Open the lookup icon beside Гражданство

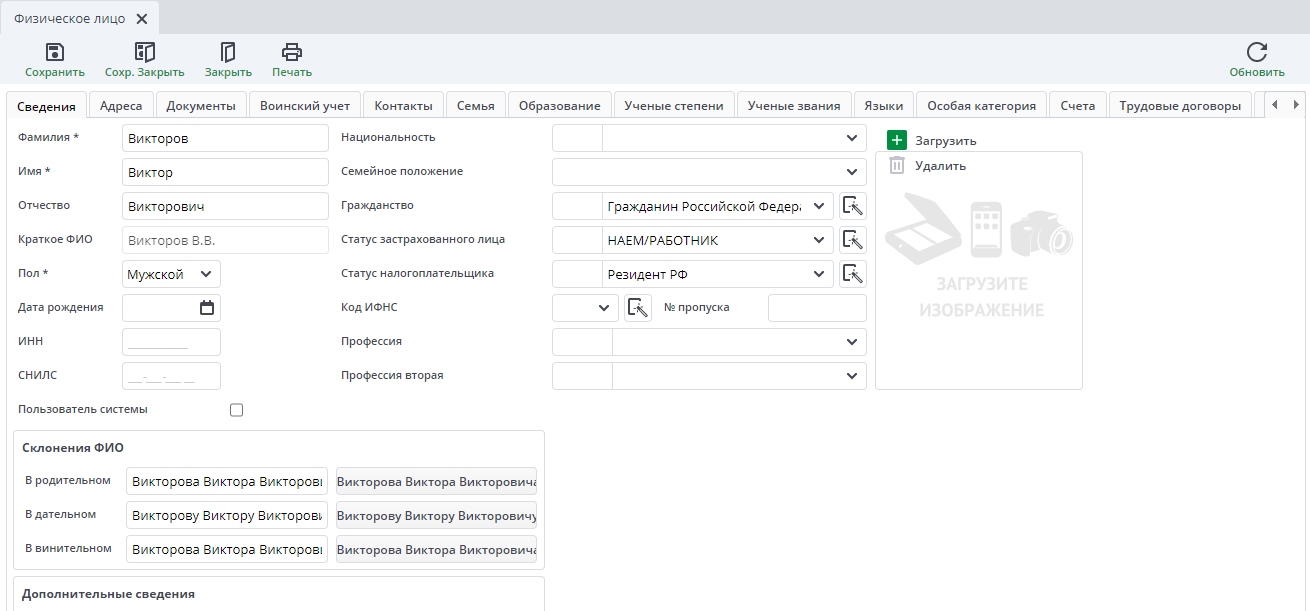click(x=852, y=207)
